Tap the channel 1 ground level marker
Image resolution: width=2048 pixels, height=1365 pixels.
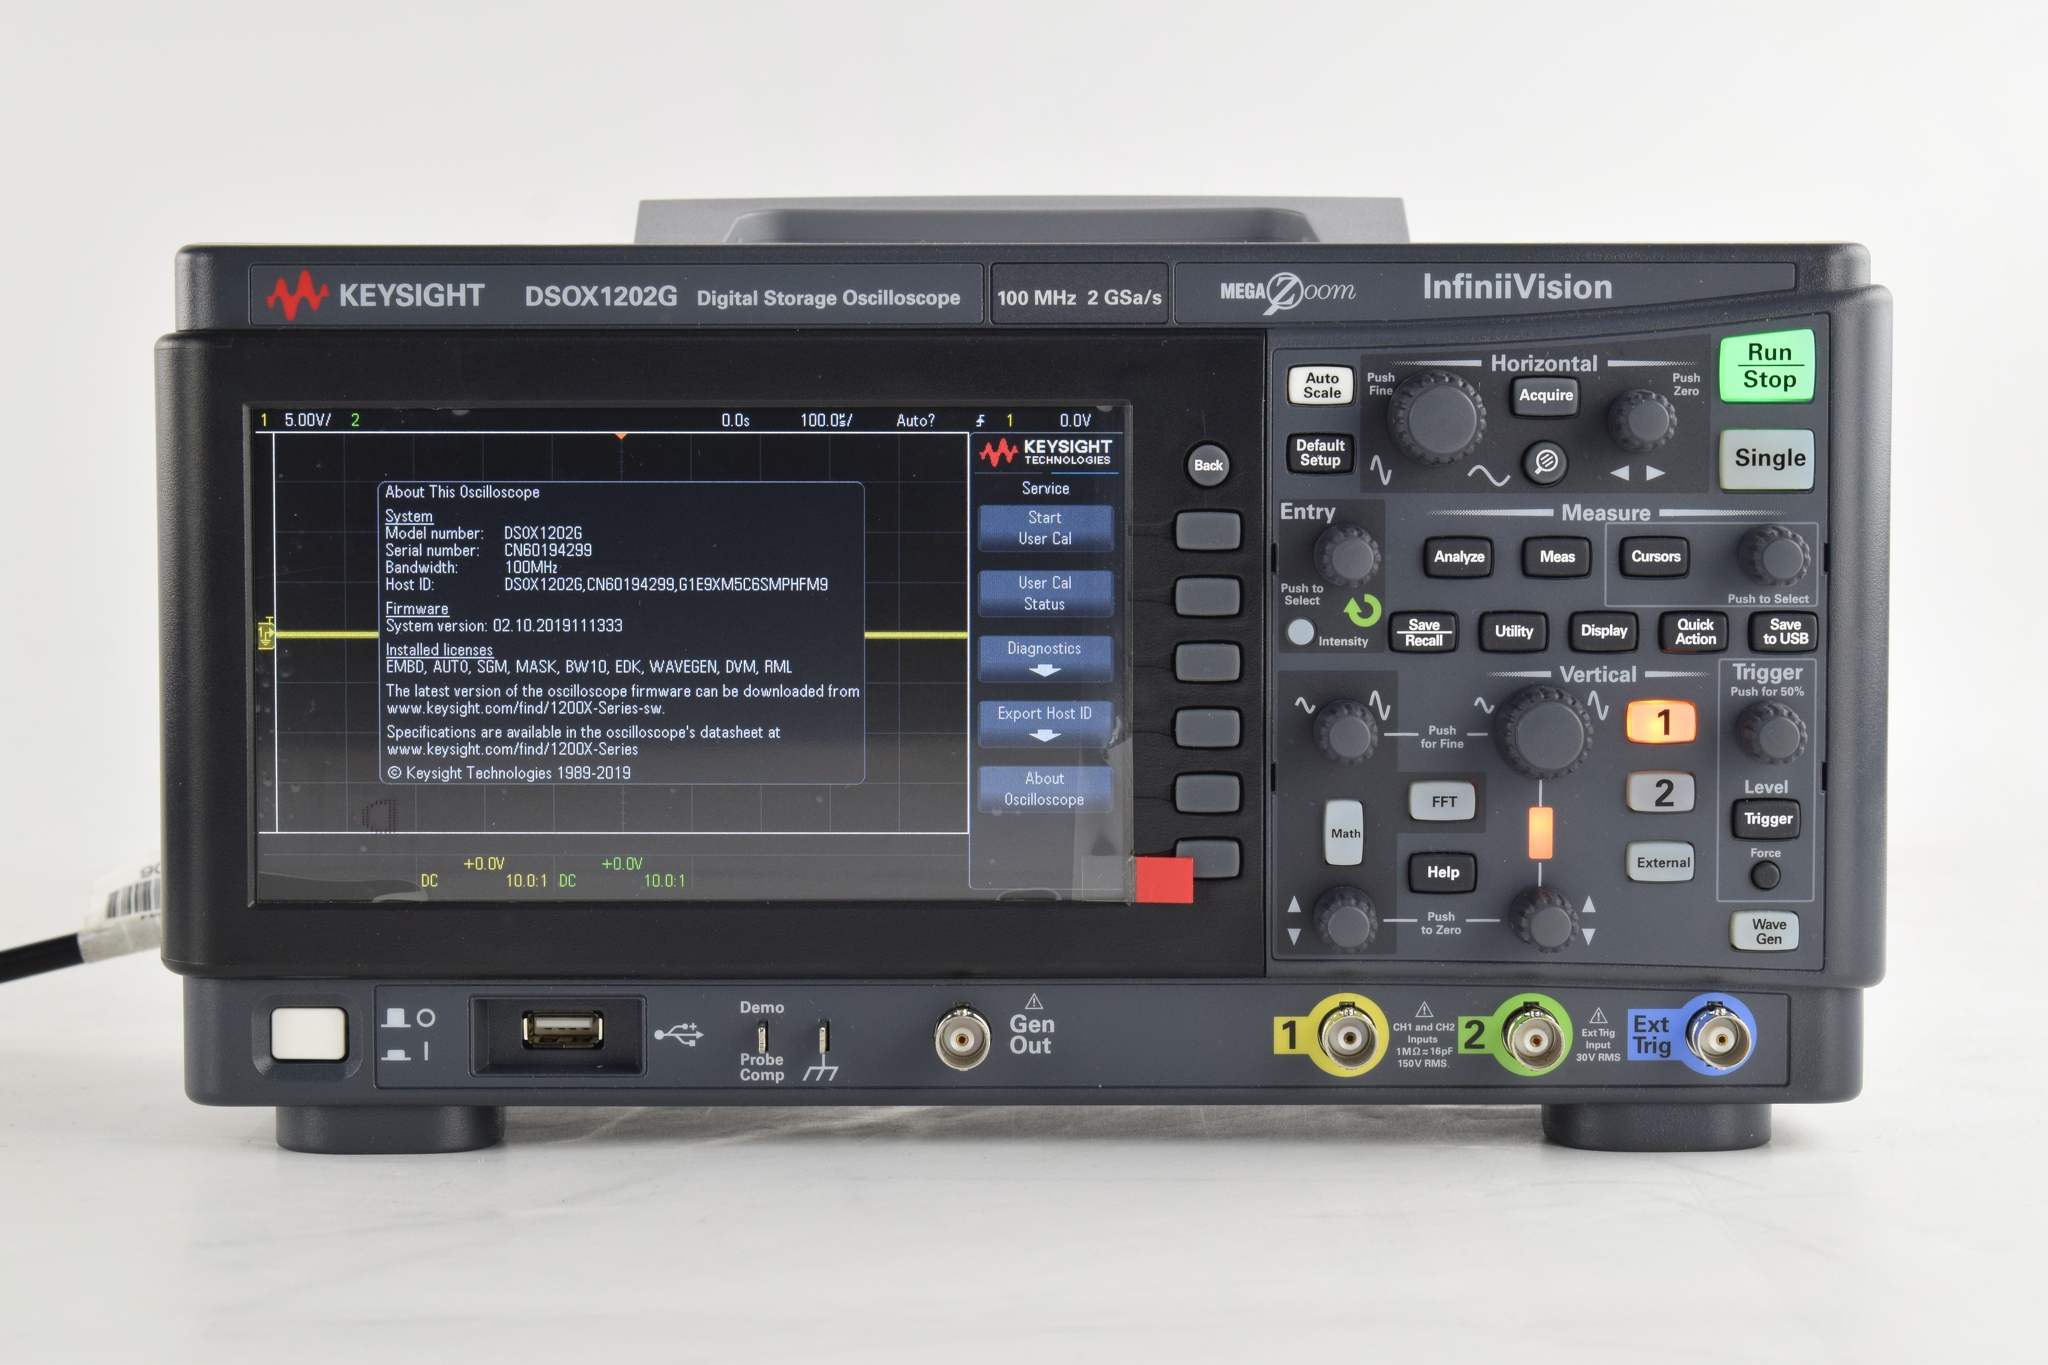click(266, 634)
